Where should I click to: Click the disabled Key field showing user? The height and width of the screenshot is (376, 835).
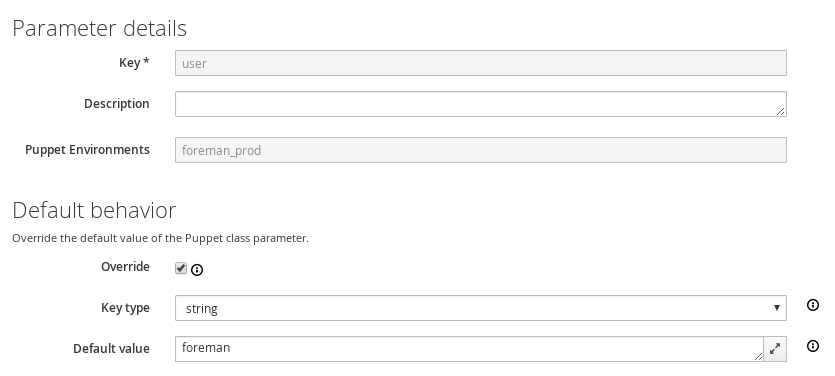(481, 63)
